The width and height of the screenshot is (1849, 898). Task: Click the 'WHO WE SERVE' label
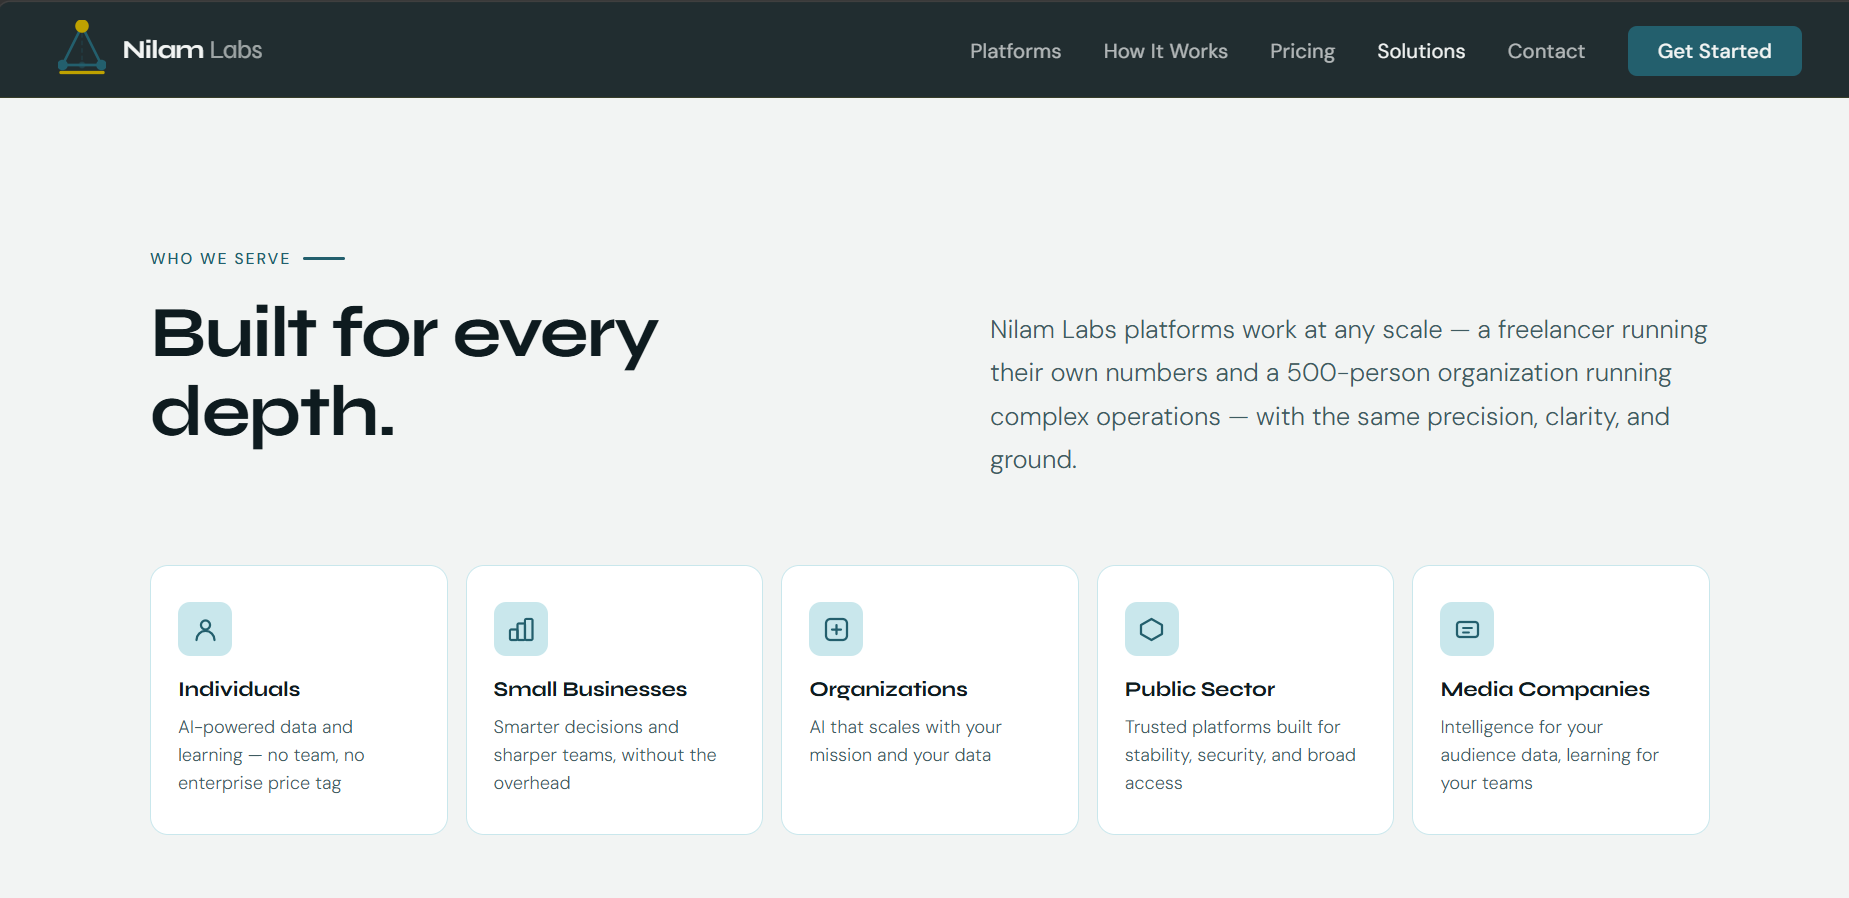coord(220,259)
